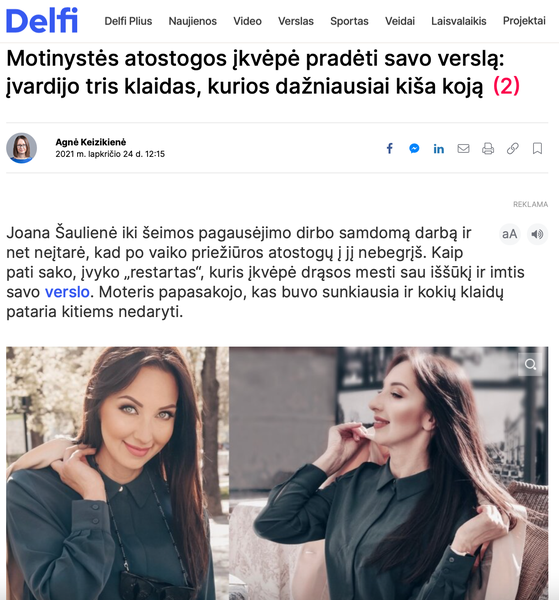Print the article
The width and height of the screenshot is (559, 600).
point(488,148)
